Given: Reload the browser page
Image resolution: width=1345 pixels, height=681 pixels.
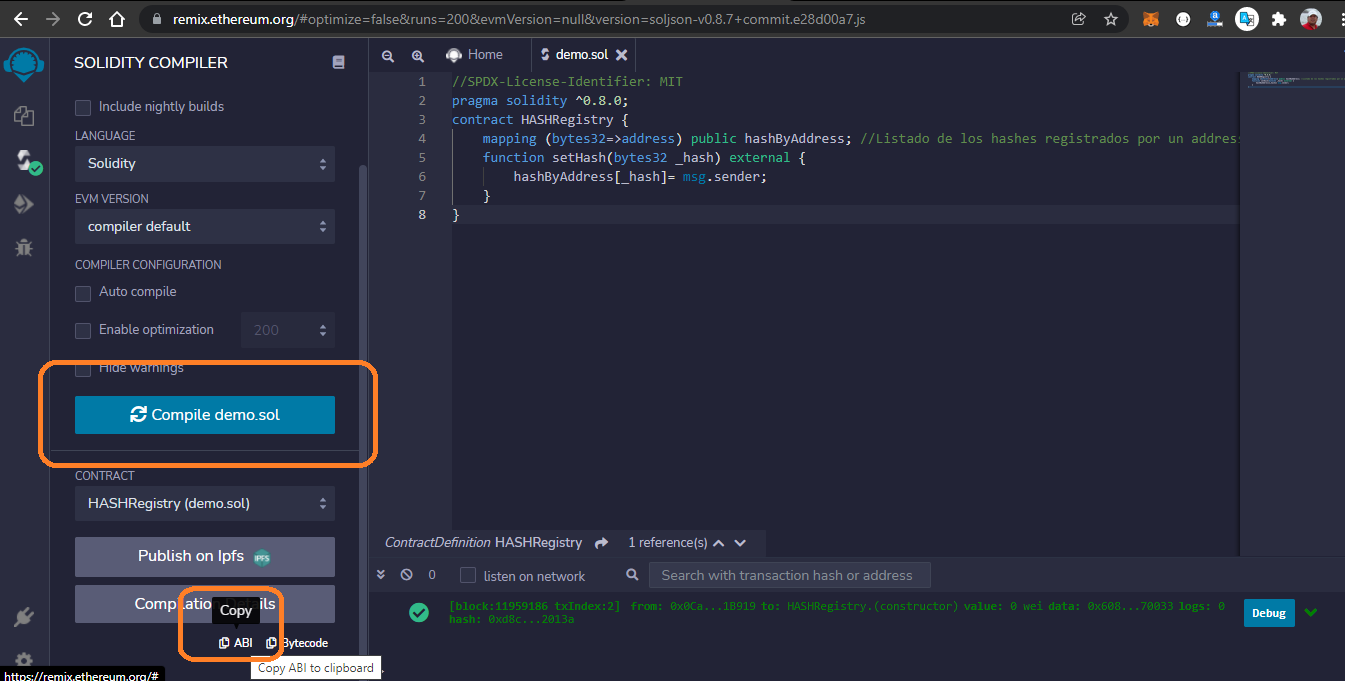Looking at the screenshot, I should tap(85, 19).
